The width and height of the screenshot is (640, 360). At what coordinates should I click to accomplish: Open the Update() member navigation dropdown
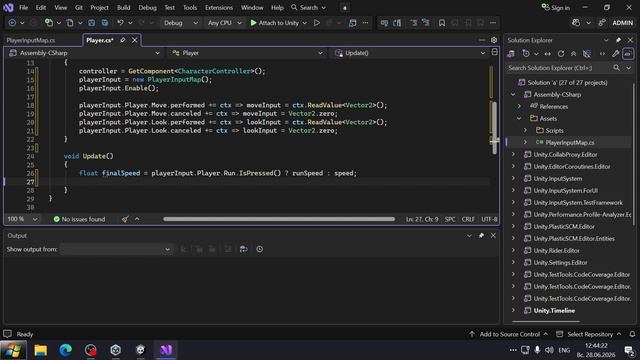410,53
